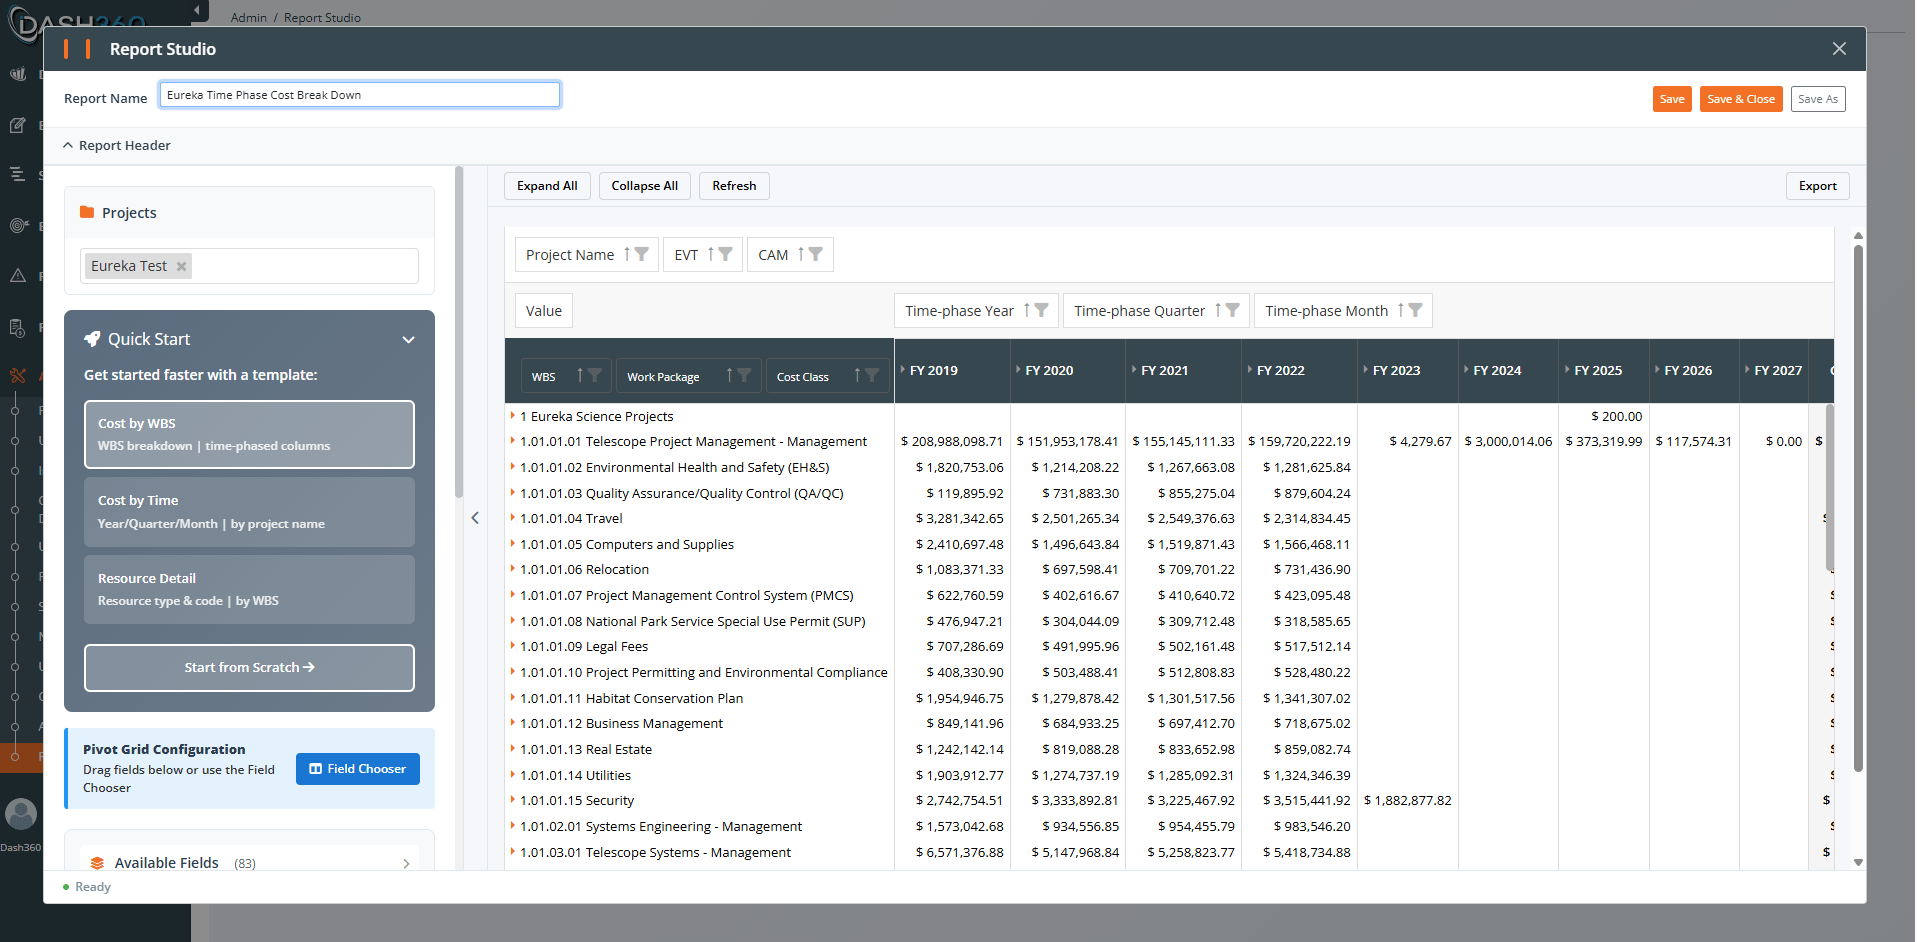Collapse the left configuration panel arrow

click(475, 518)
